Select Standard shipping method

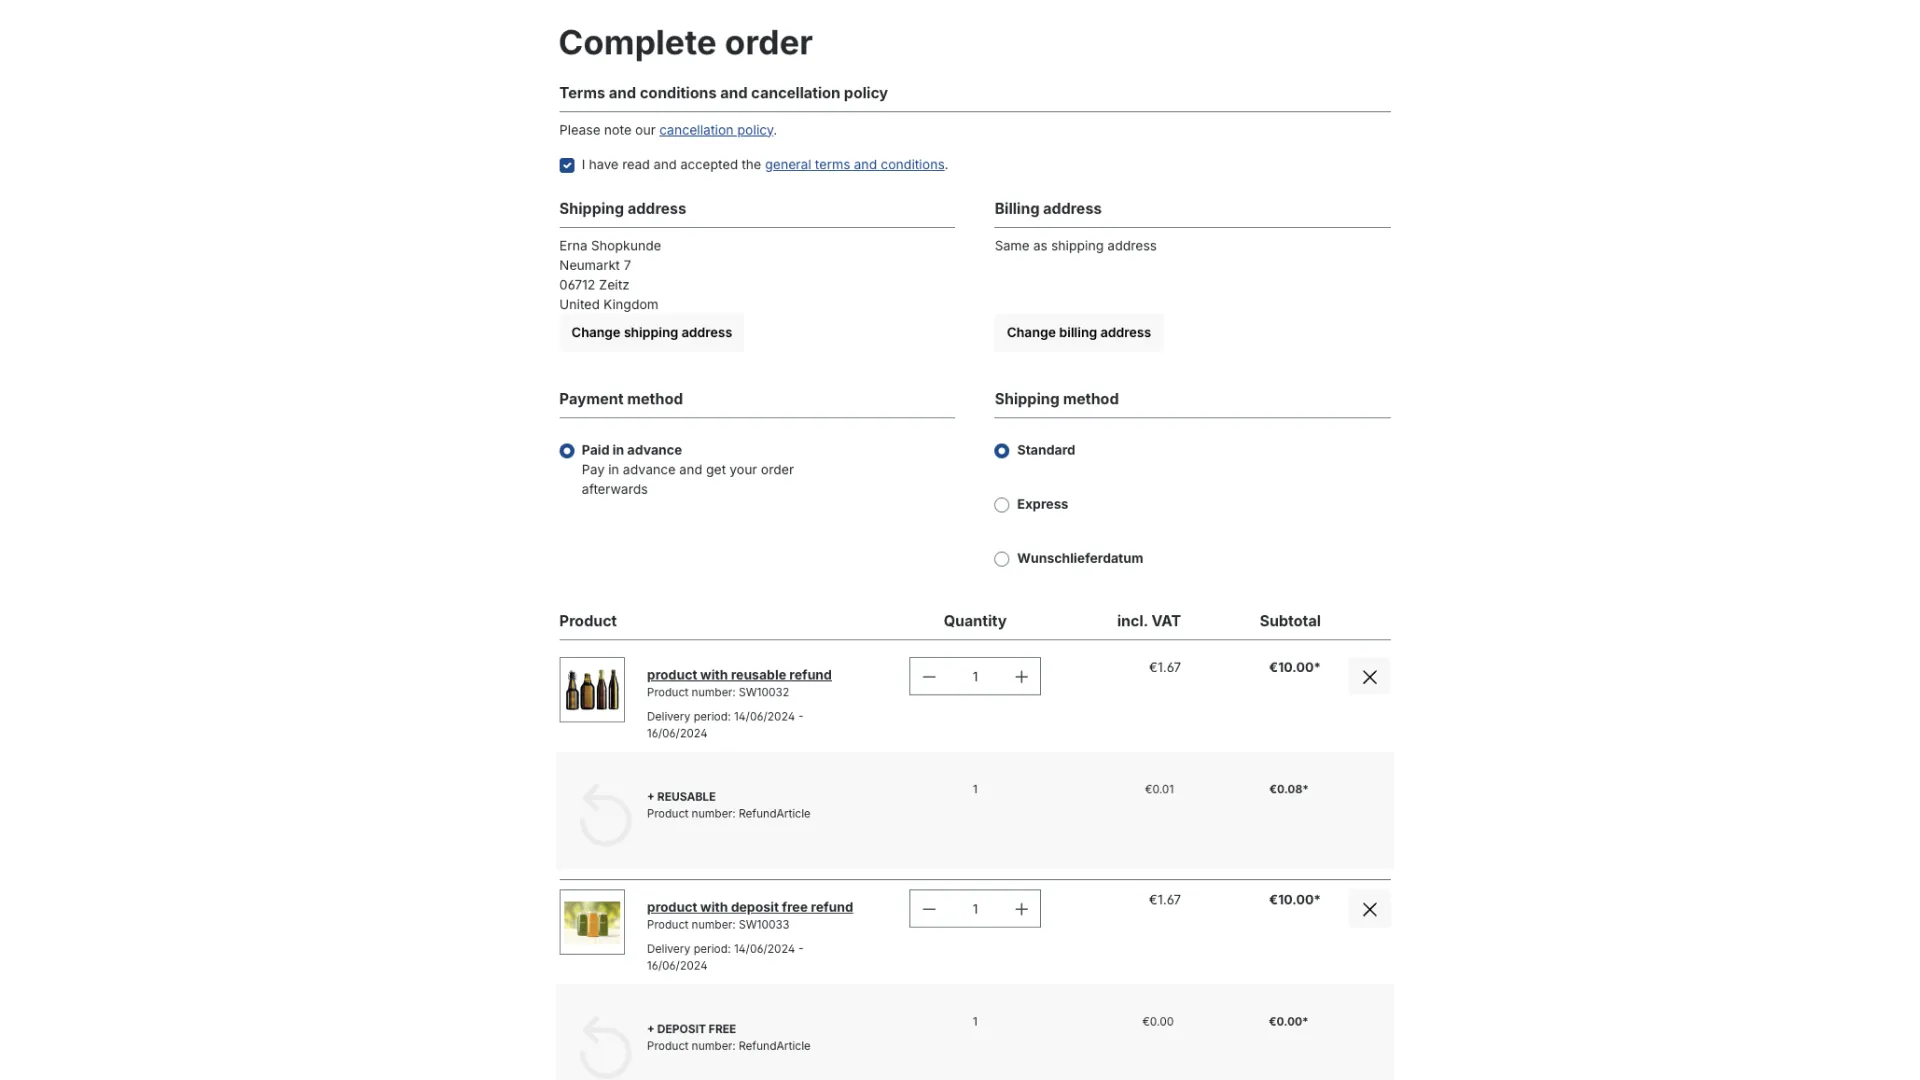(x=1001, y=451)
